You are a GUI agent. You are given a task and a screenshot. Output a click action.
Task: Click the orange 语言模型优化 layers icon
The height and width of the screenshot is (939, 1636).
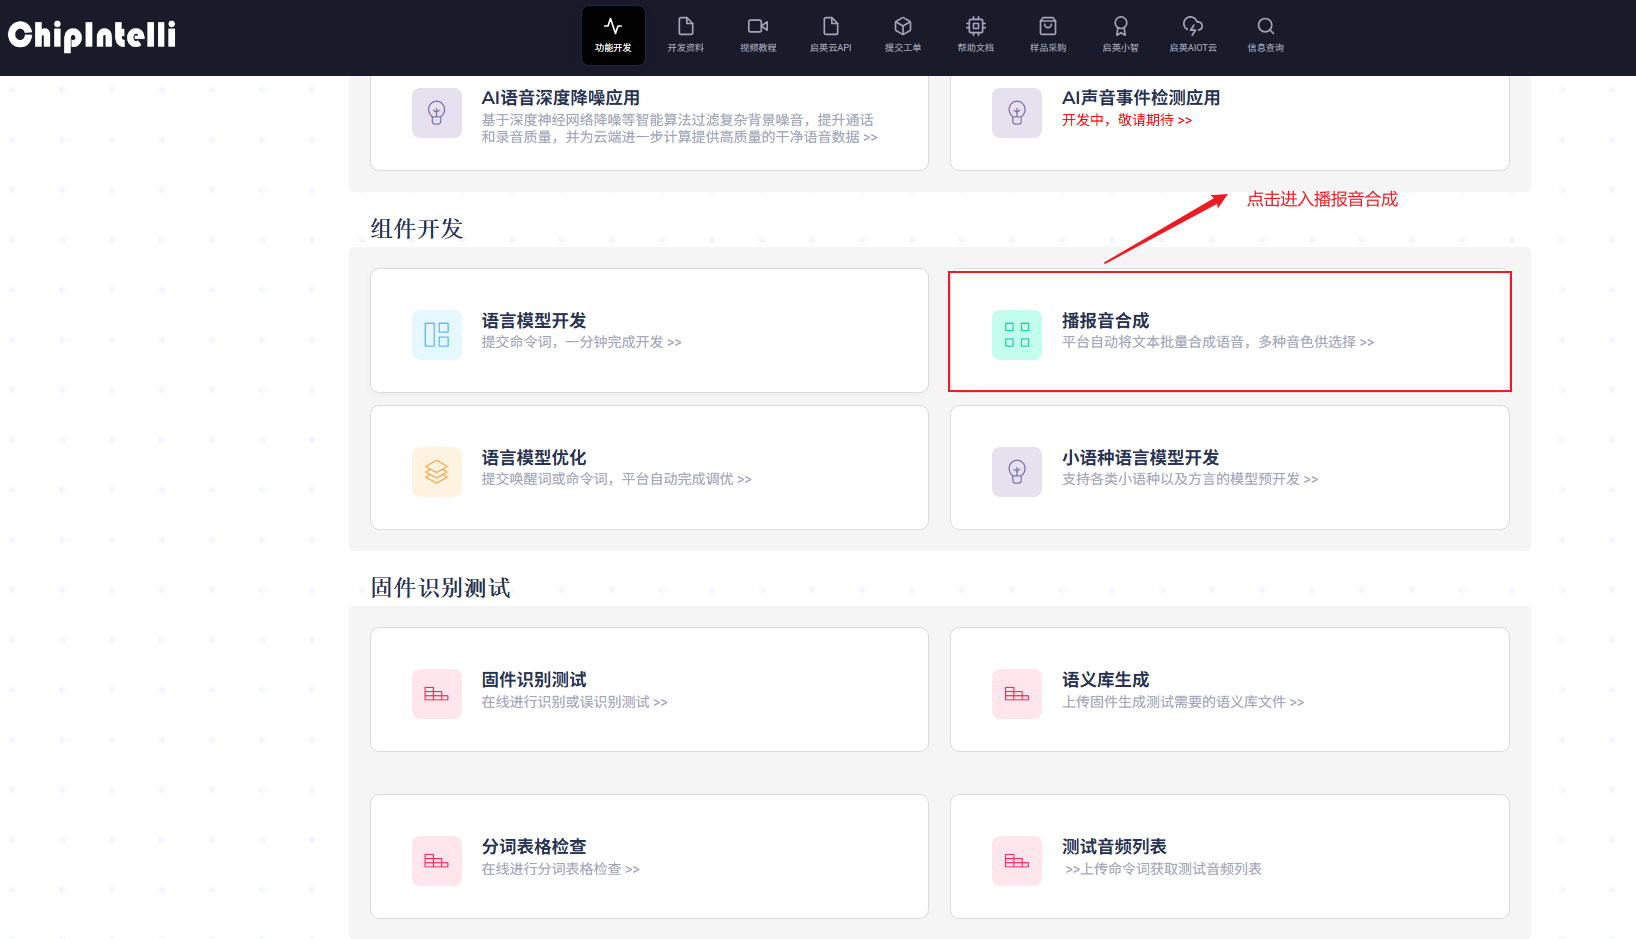click(x=437, y=472)
